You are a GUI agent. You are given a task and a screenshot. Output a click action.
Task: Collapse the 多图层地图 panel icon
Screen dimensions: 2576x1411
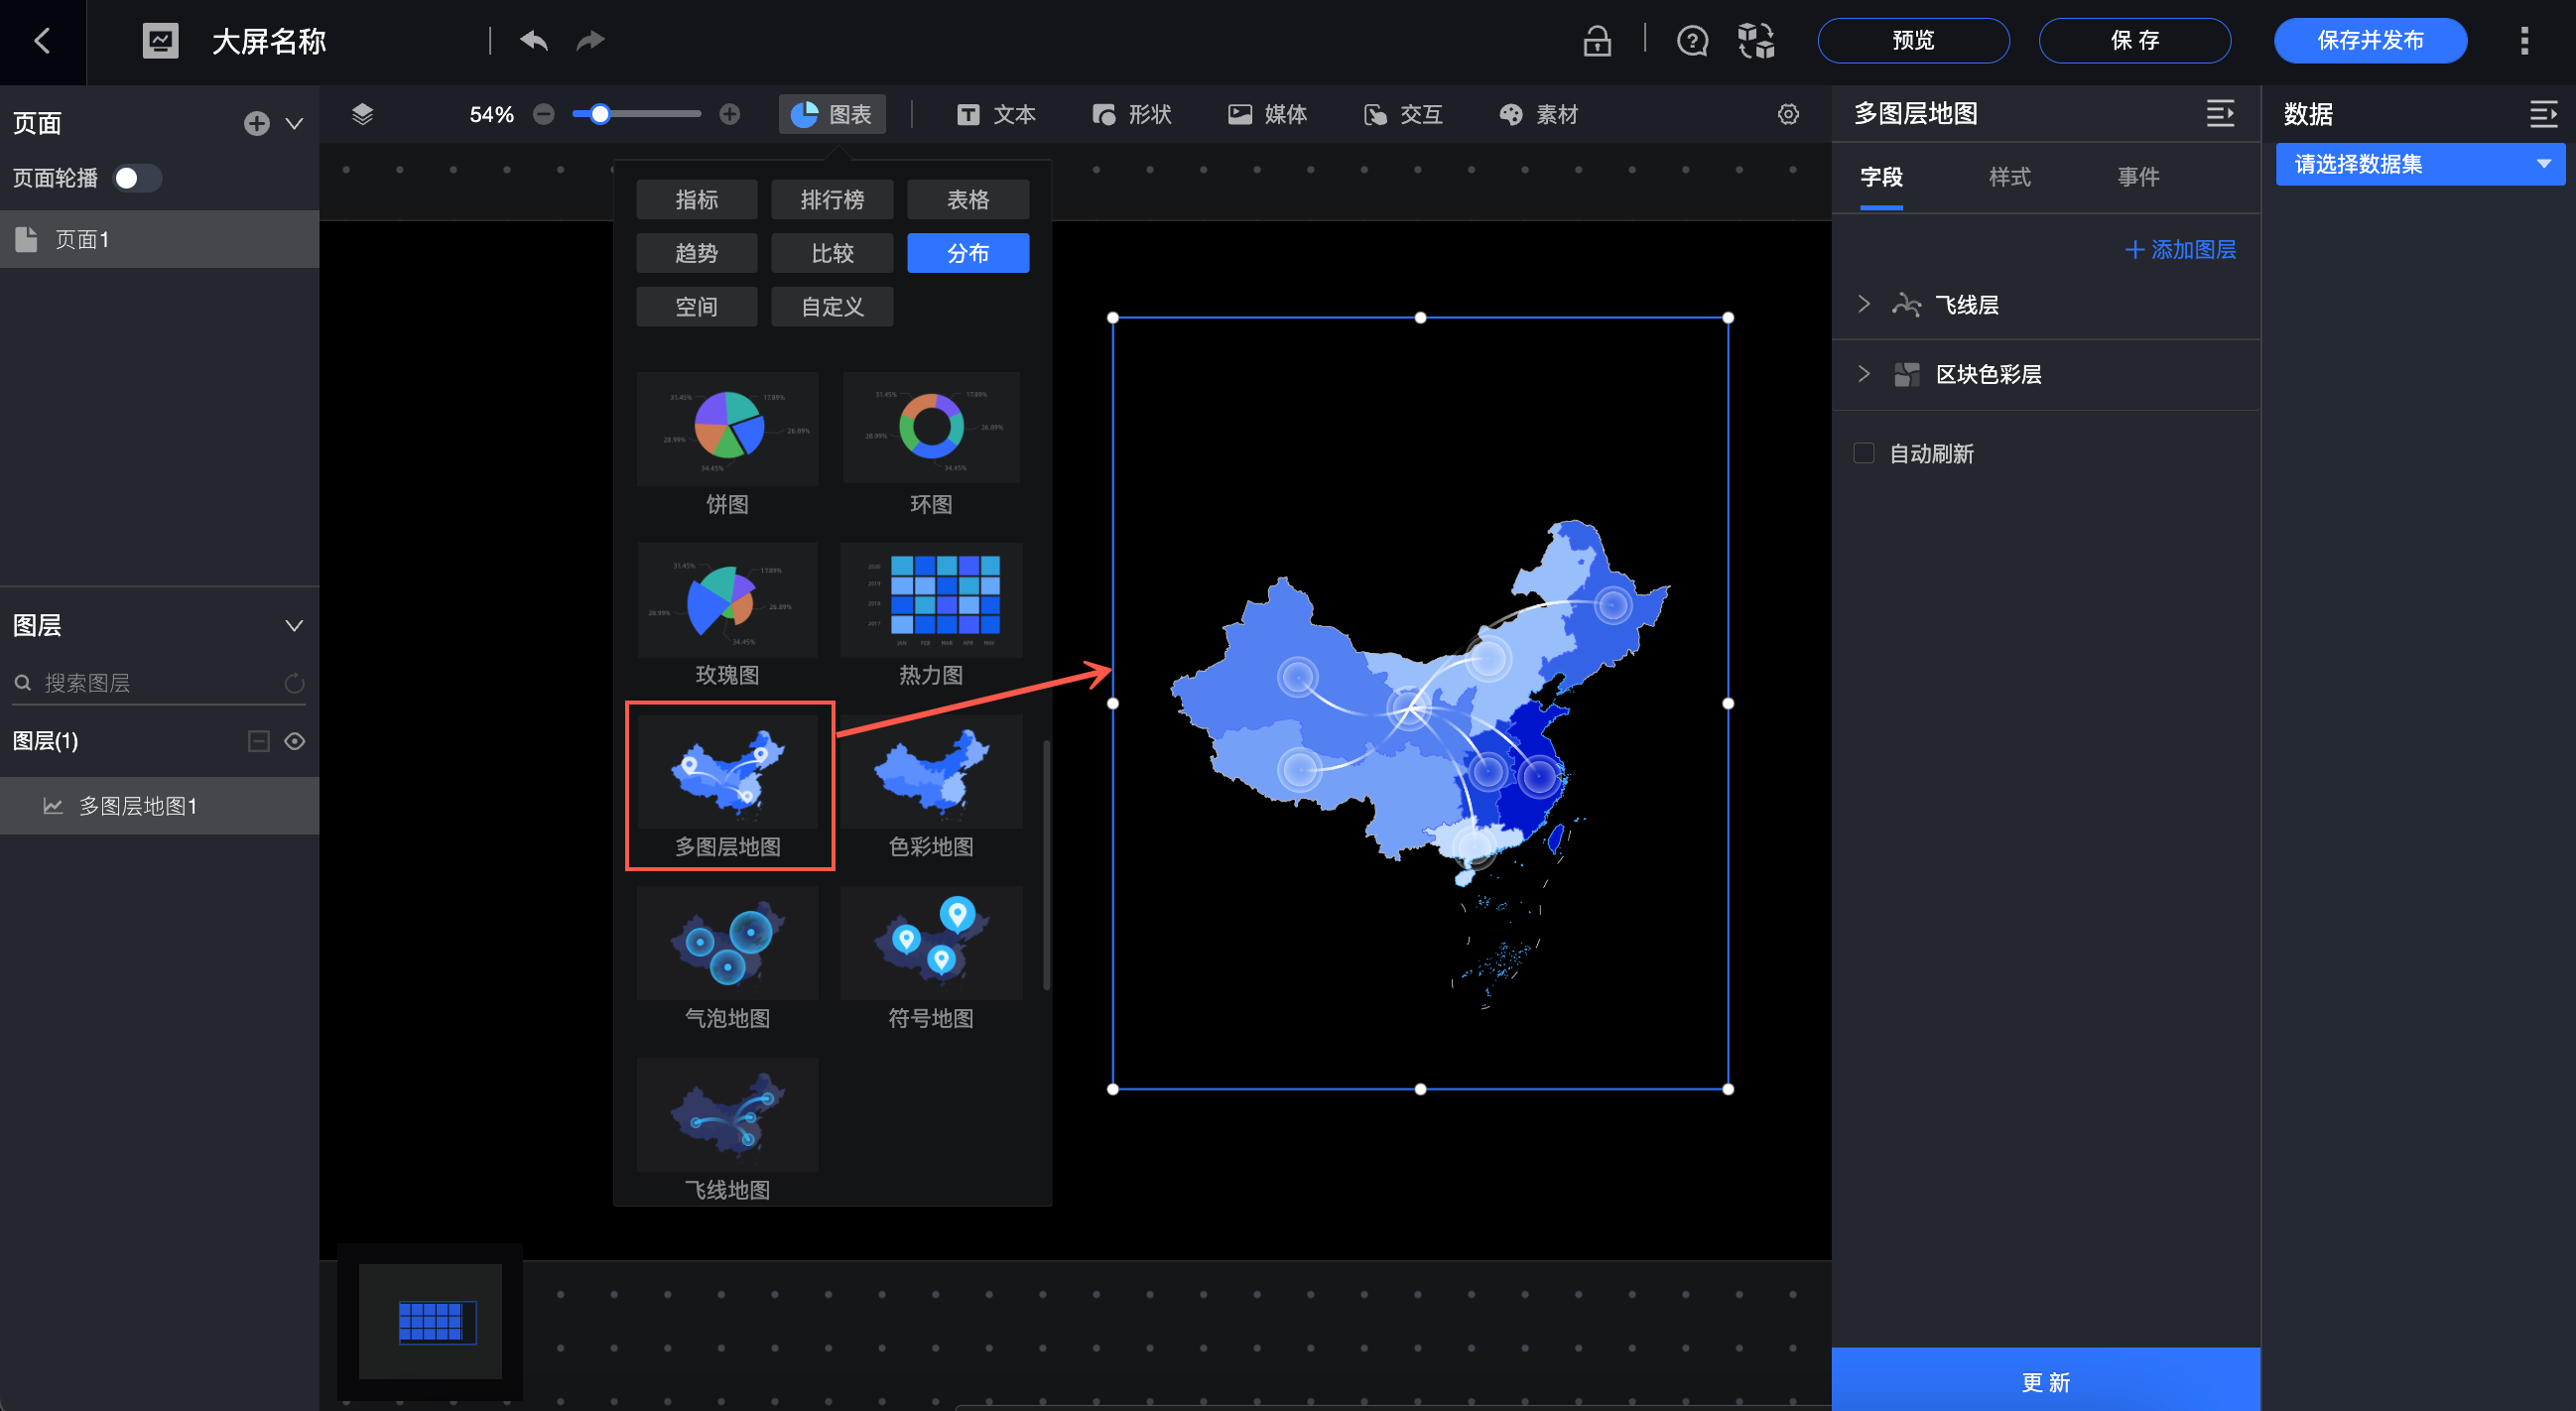pos(2220,114)
